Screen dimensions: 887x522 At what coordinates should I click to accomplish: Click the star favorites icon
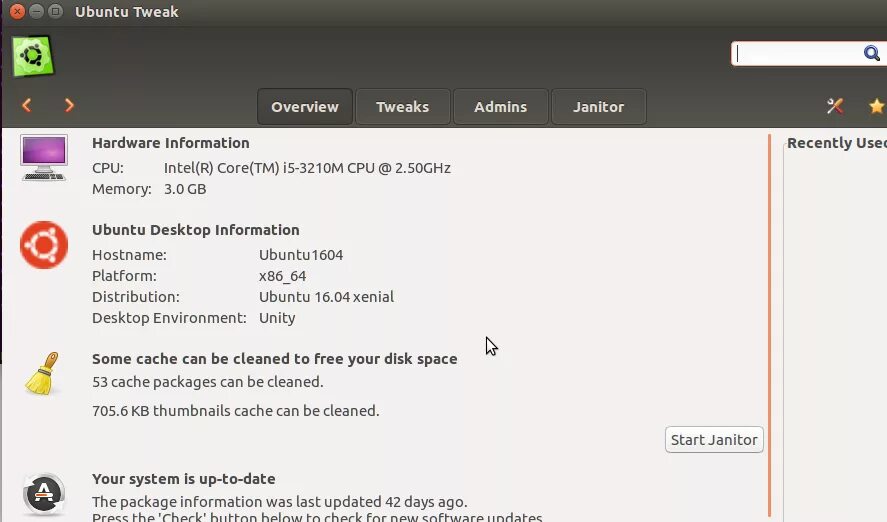click(877, 106)
